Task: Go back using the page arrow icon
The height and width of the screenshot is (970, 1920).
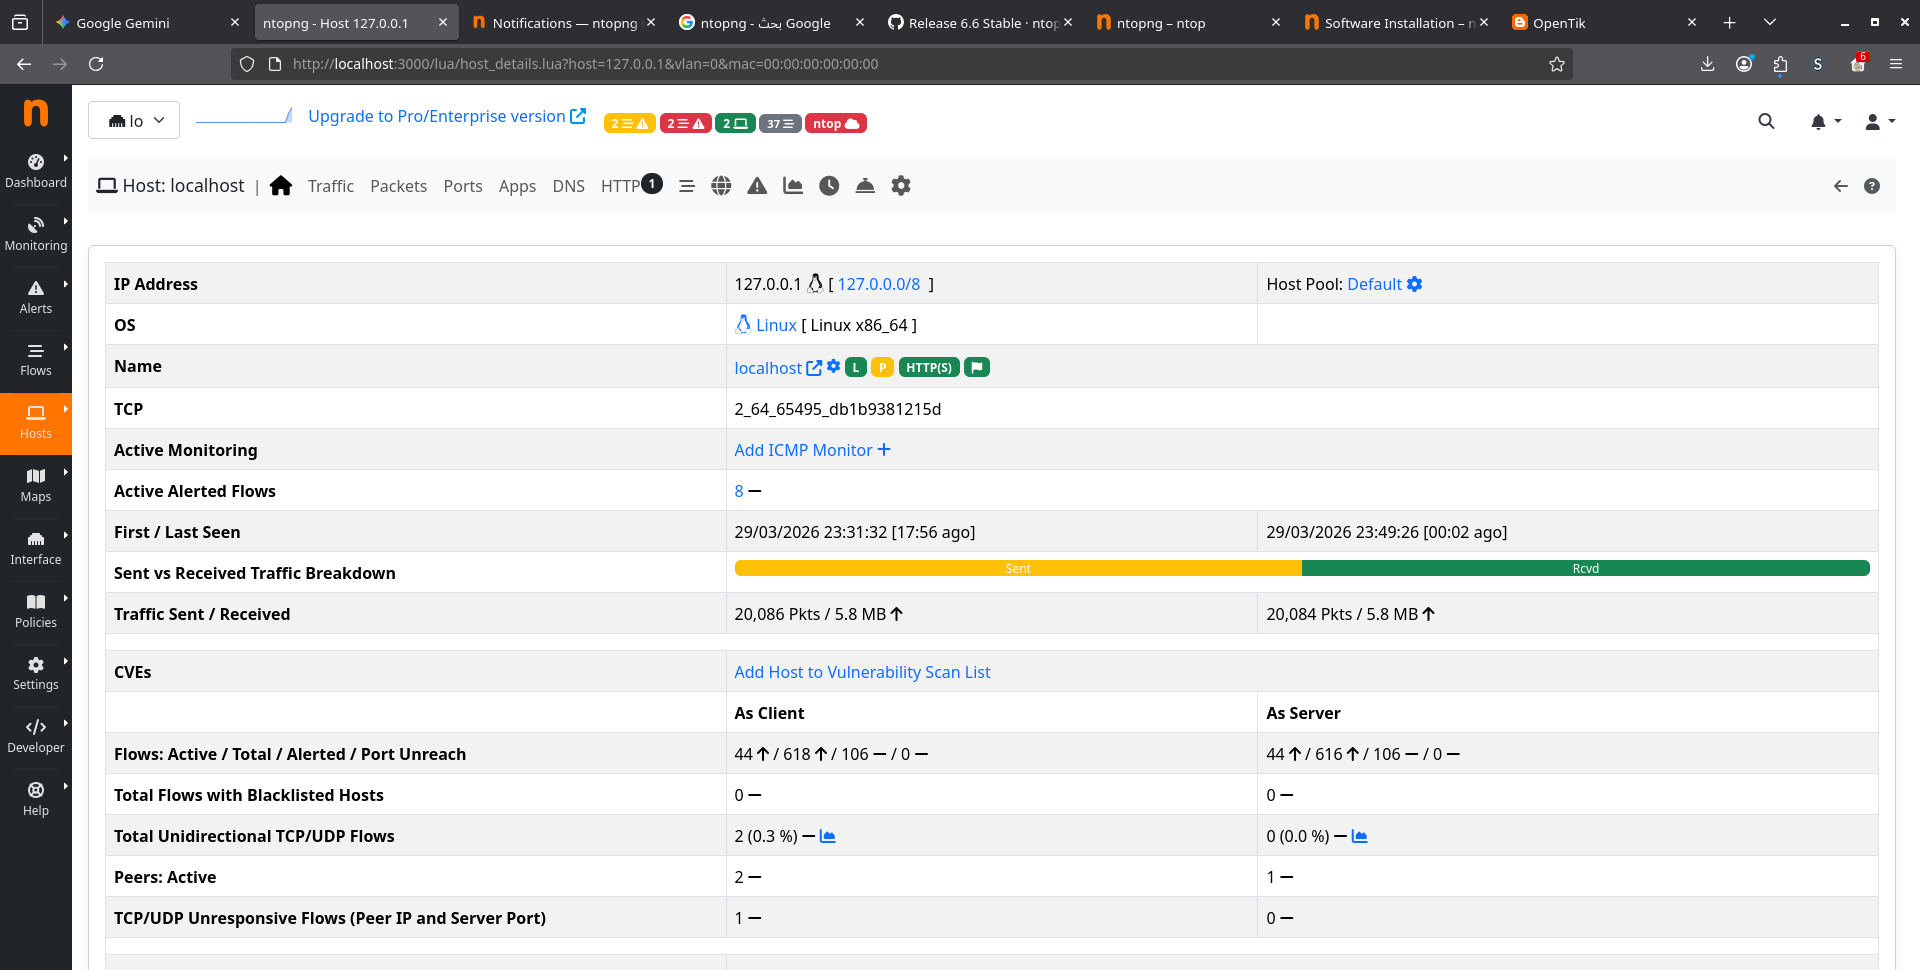Action: (x=1840, y=186)
